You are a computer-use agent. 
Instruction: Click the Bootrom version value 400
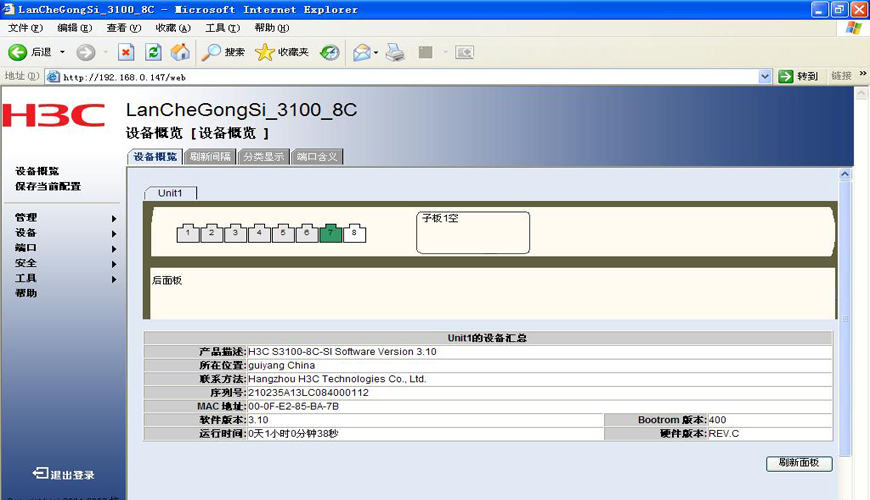[717, 420]
